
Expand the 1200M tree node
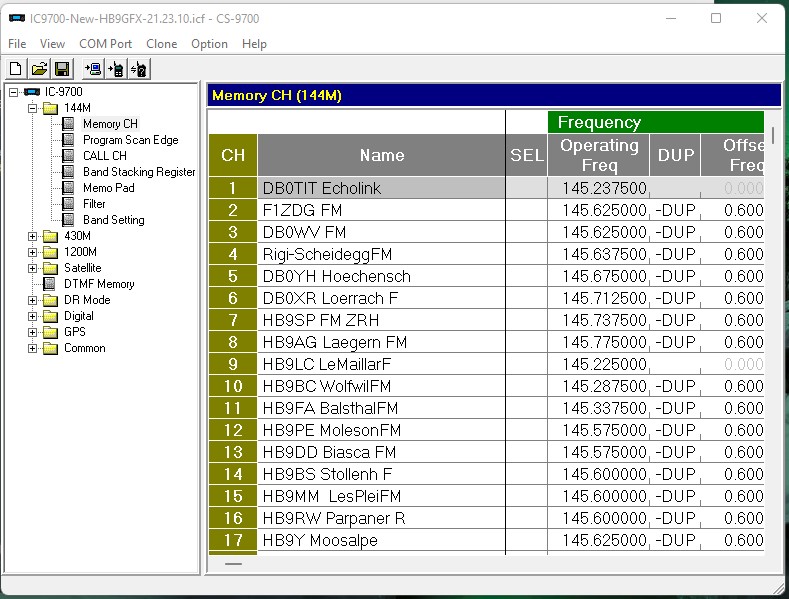coord(33,252)
